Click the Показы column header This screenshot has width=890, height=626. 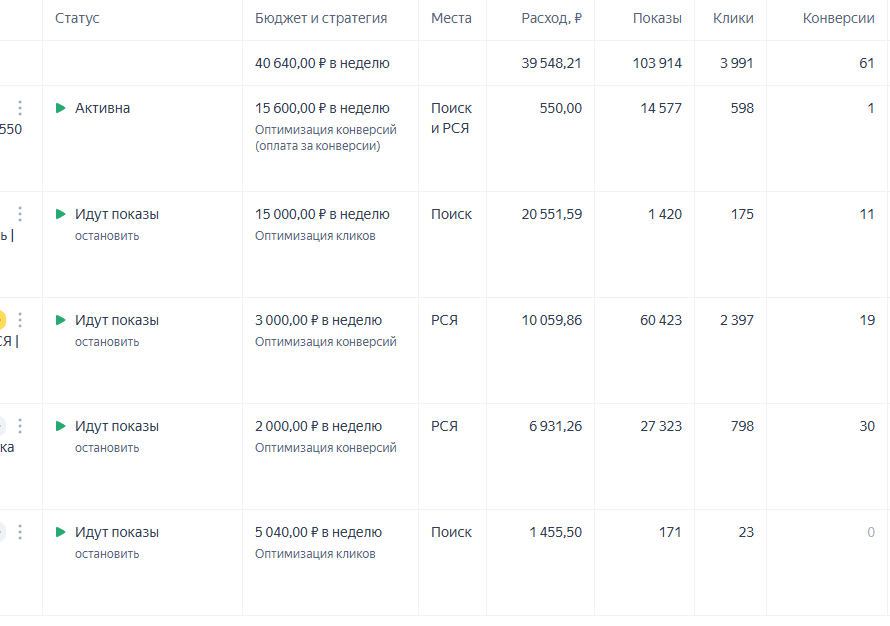click(657, 19)
